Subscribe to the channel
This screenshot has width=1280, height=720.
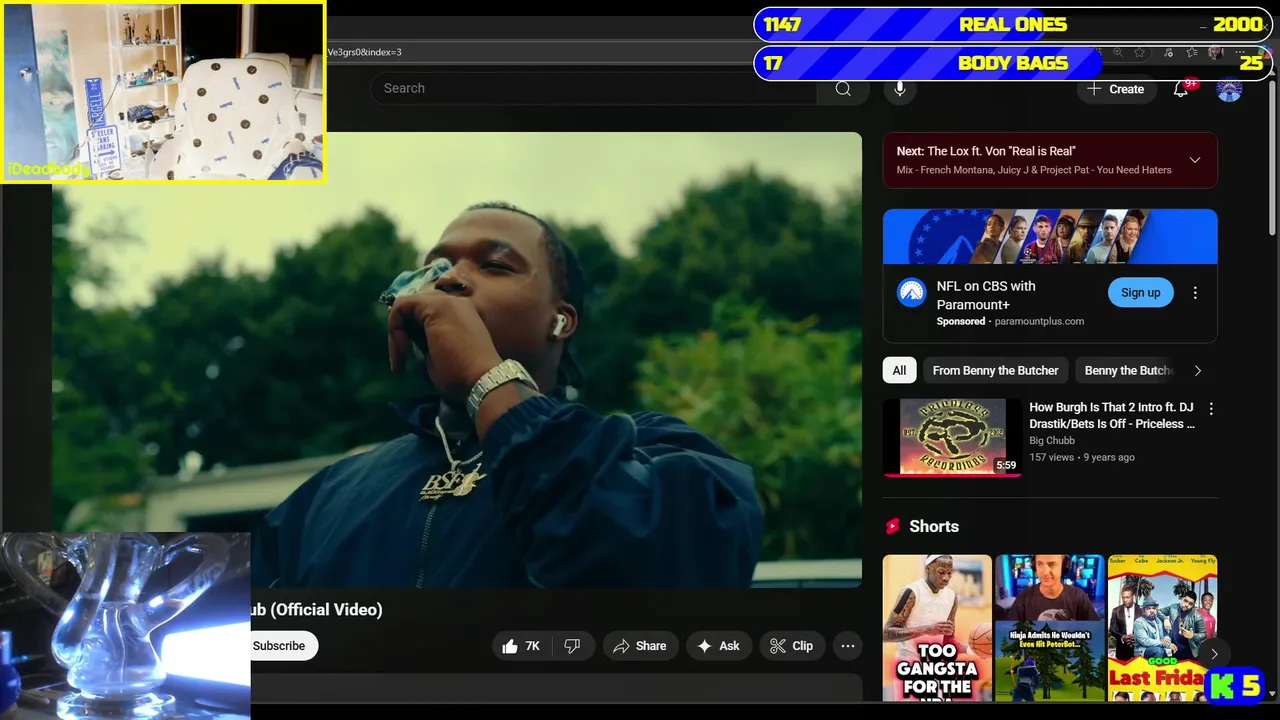pyautogui.click(x=279, y=646)
